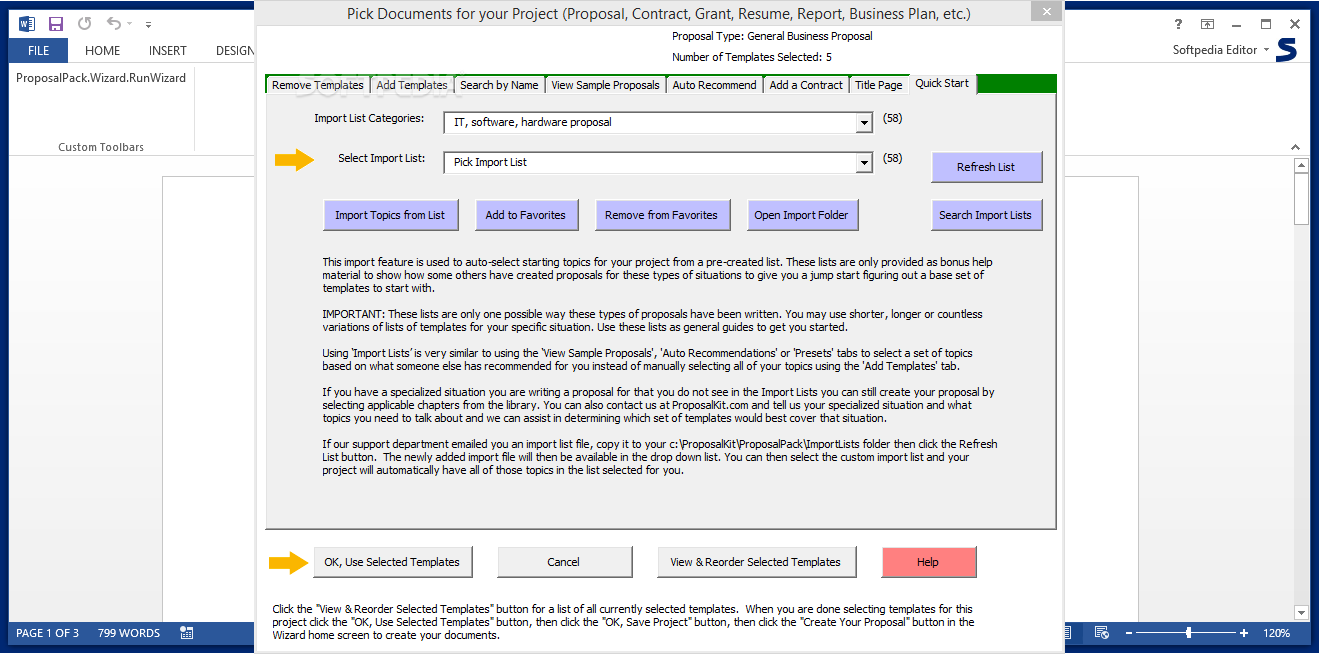
Task: Maximize the Word window
Action: click(1266, 24)
